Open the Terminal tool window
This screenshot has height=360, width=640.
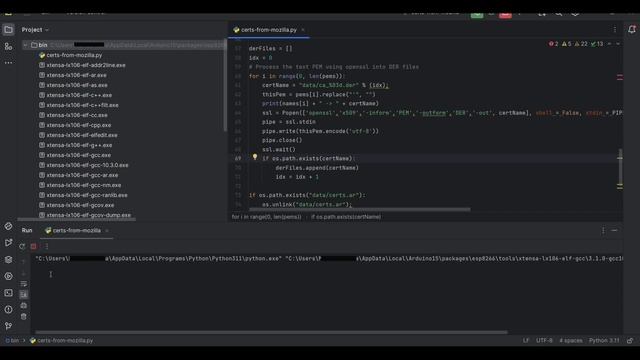pos(8,293)
